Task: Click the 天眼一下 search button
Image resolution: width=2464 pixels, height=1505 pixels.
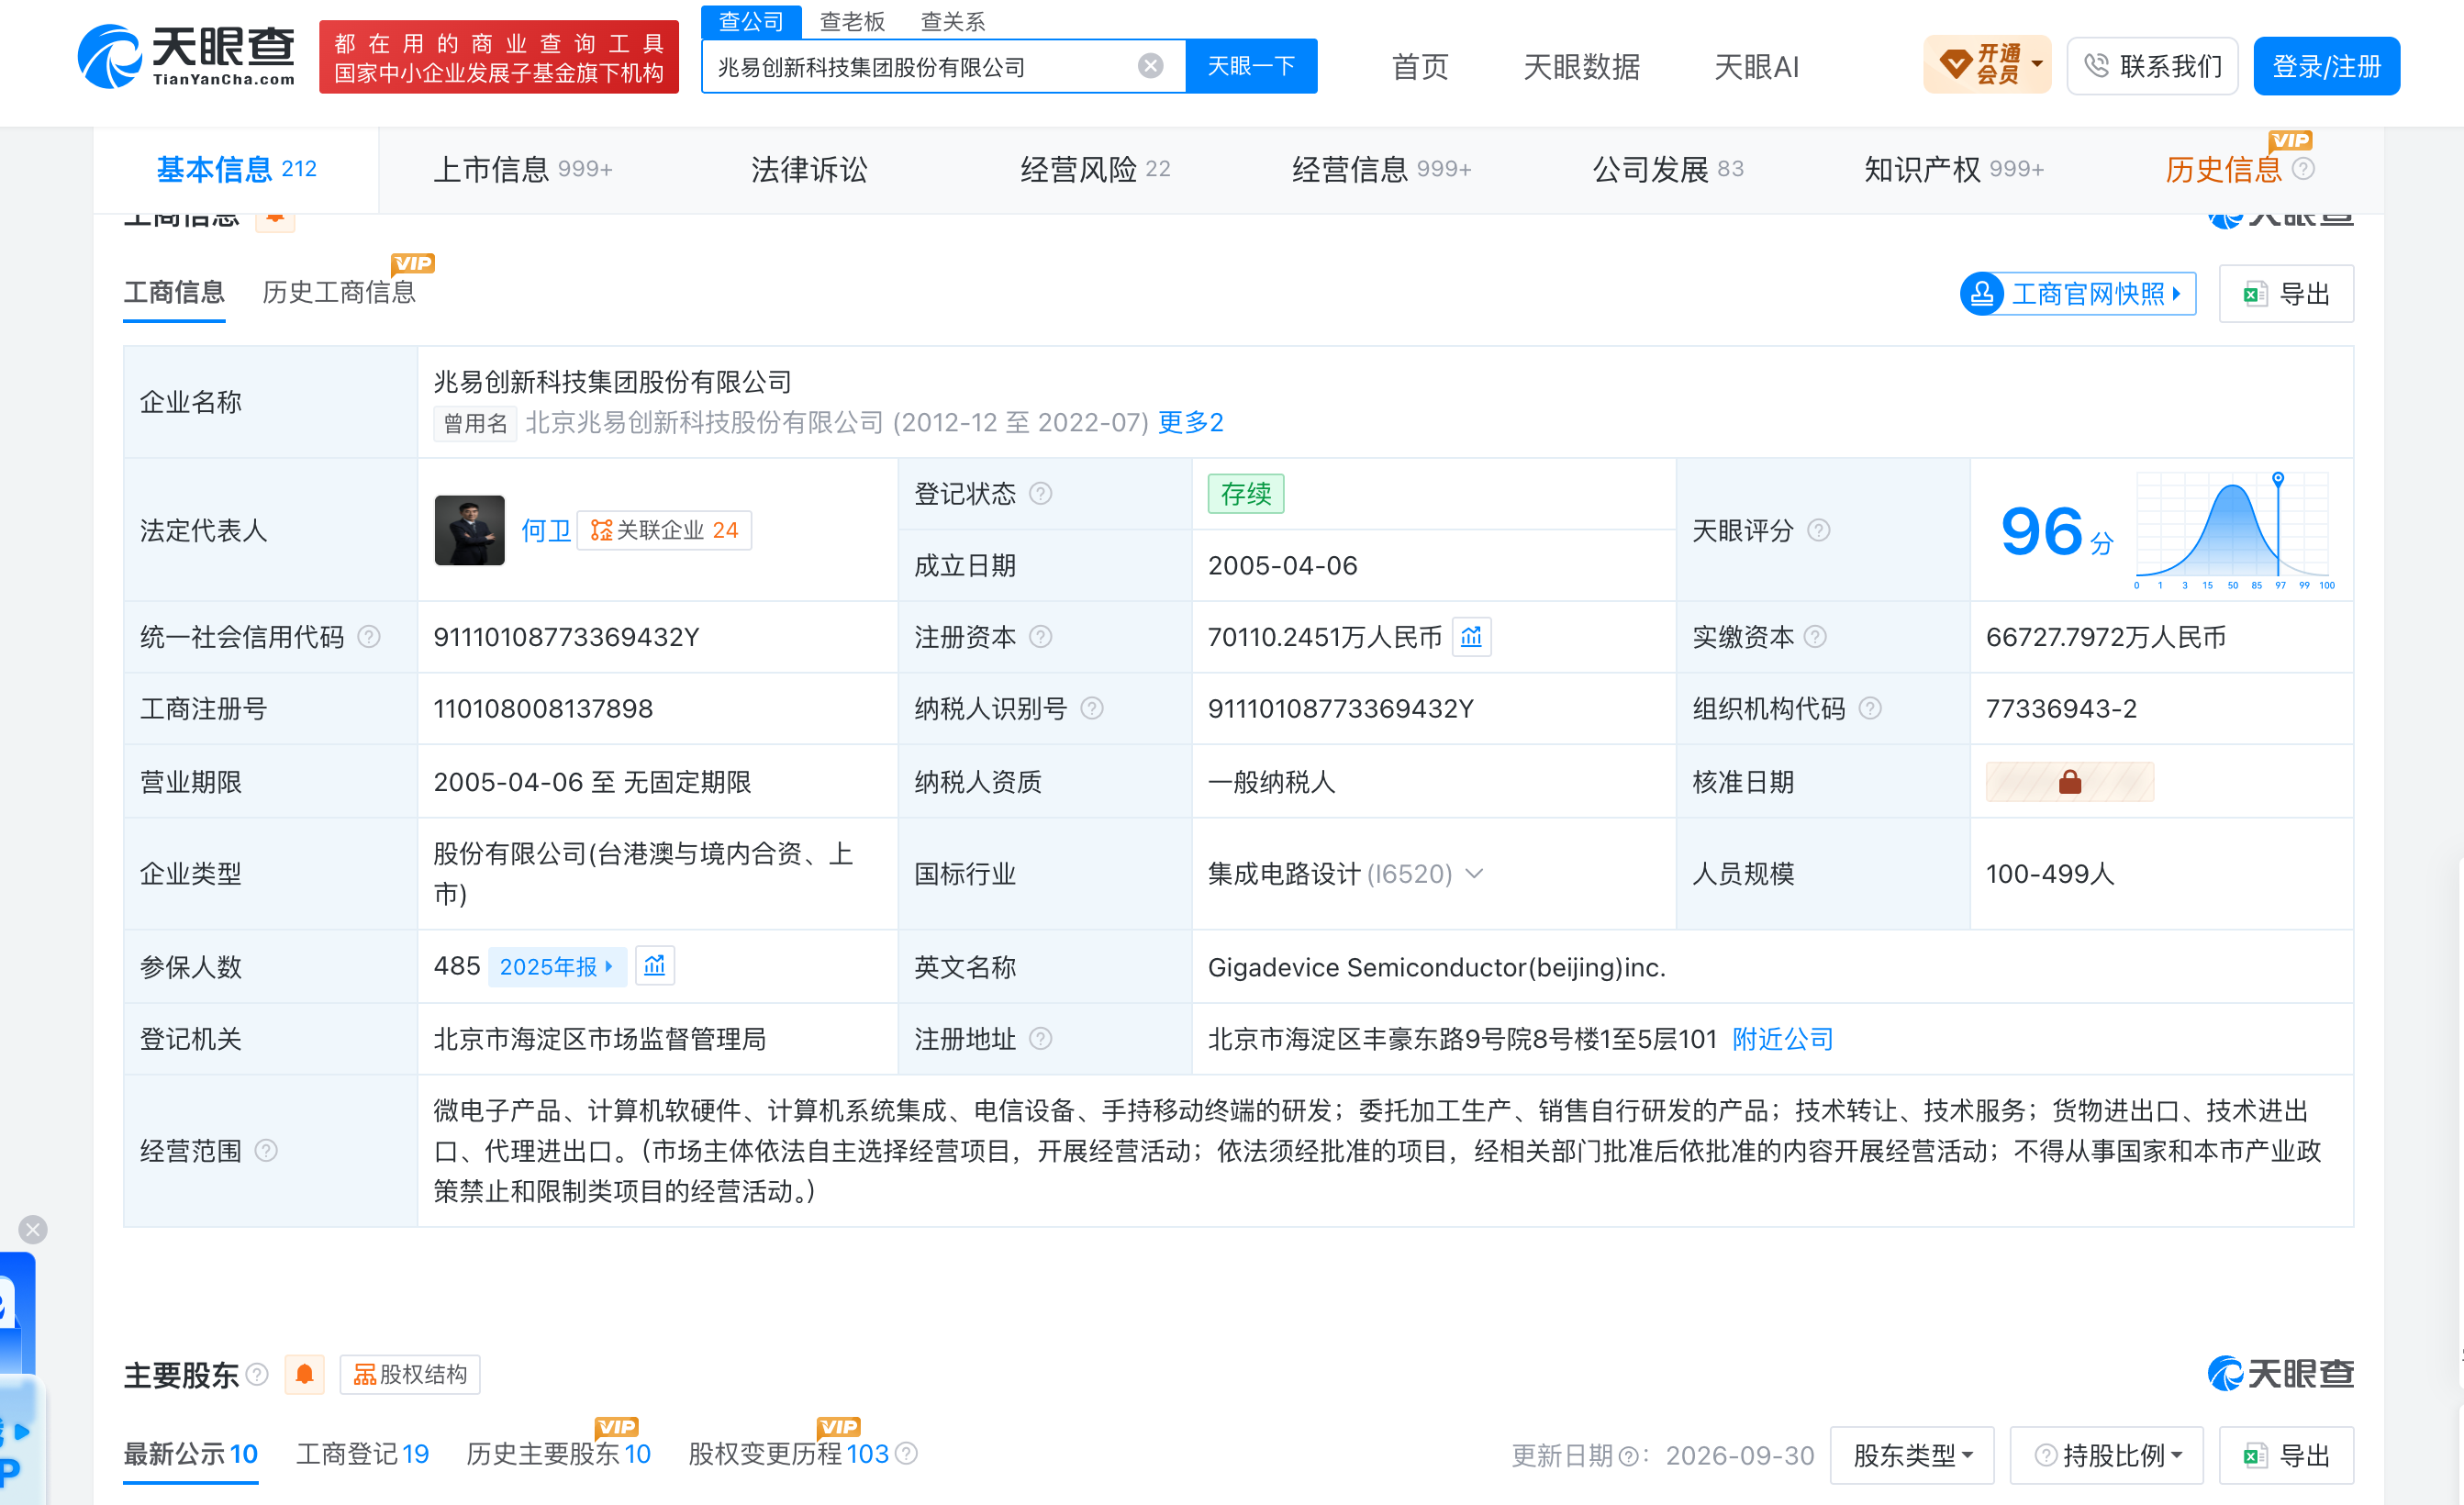Action: [1251, 66]
